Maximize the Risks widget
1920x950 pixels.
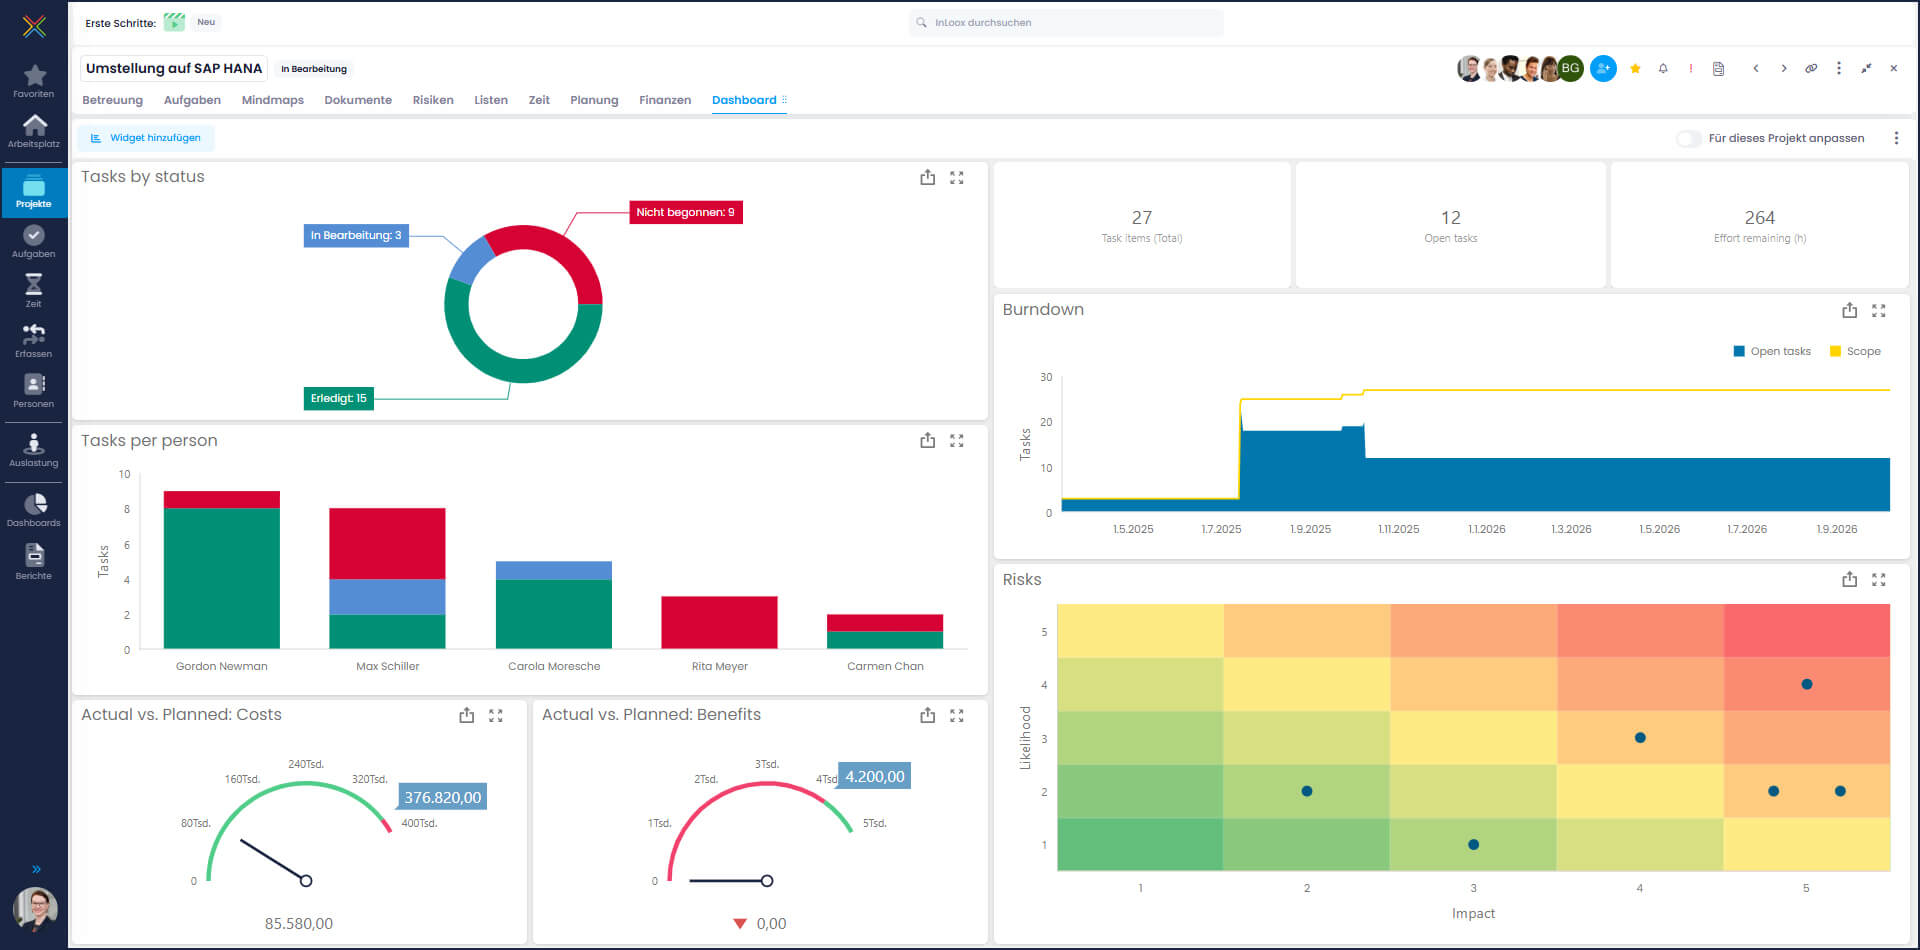[x=1879, y=579]
